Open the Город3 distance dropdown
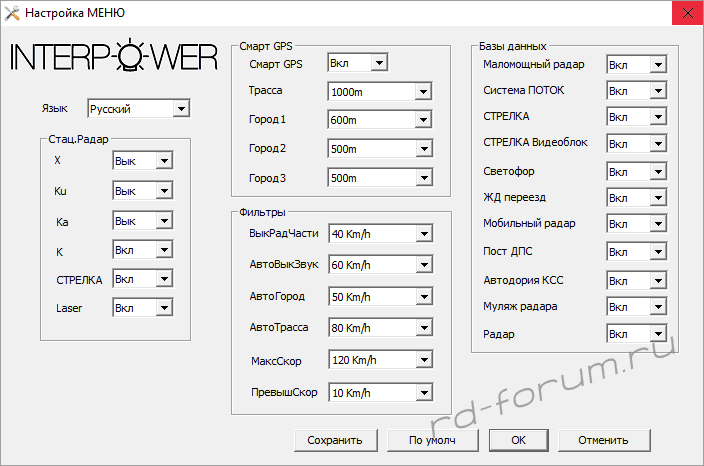The height and width of the screenshot is (466, 704). (380, 178)
